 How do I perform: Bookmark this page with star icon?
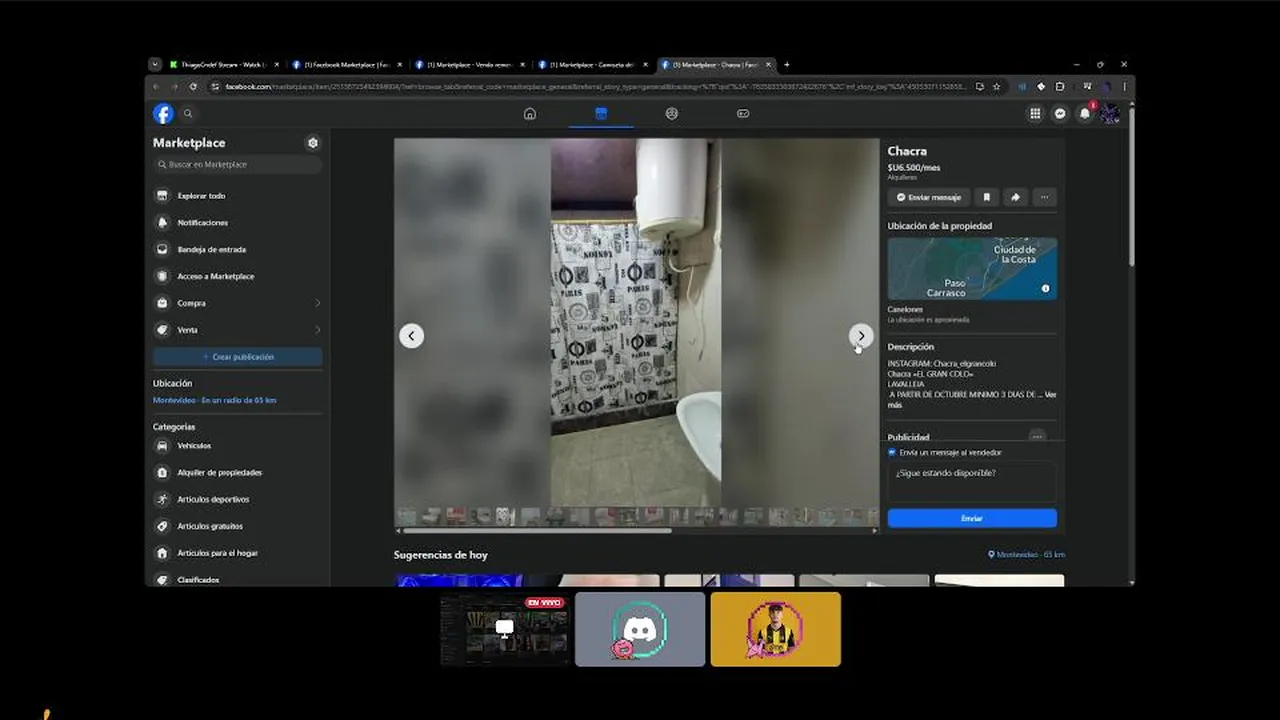point(996,87)
